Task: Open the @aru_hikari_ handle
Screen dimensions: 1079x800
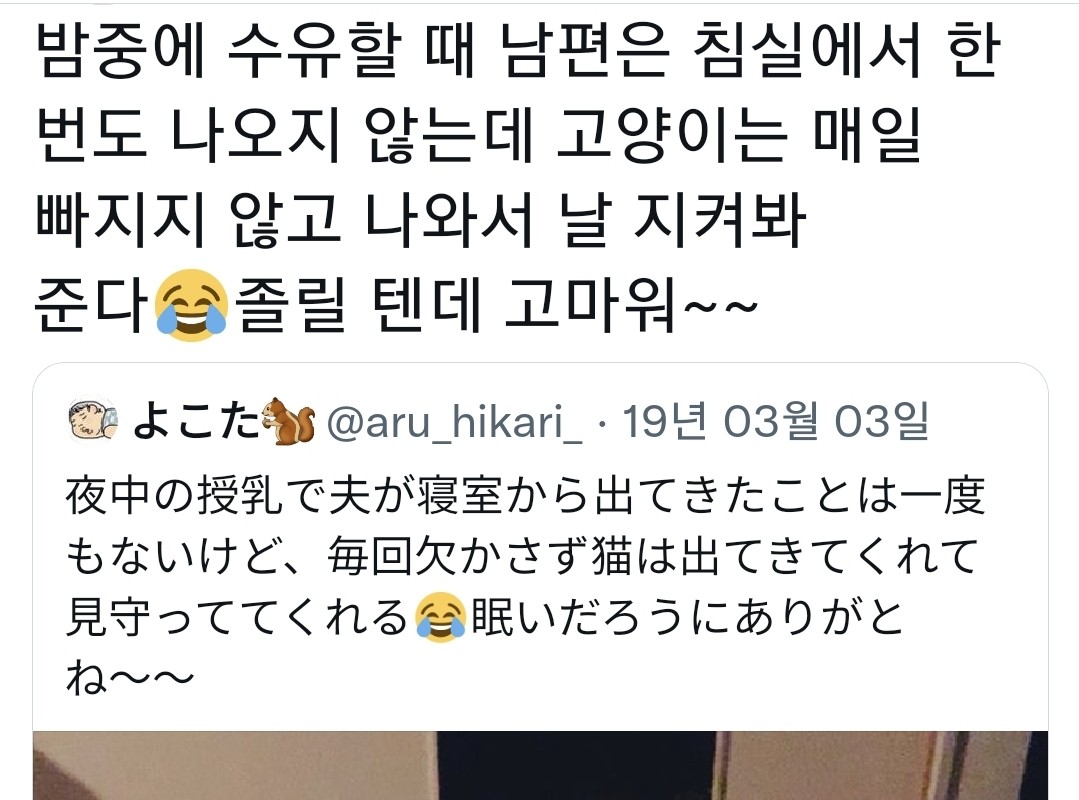Action: point(454,422)
